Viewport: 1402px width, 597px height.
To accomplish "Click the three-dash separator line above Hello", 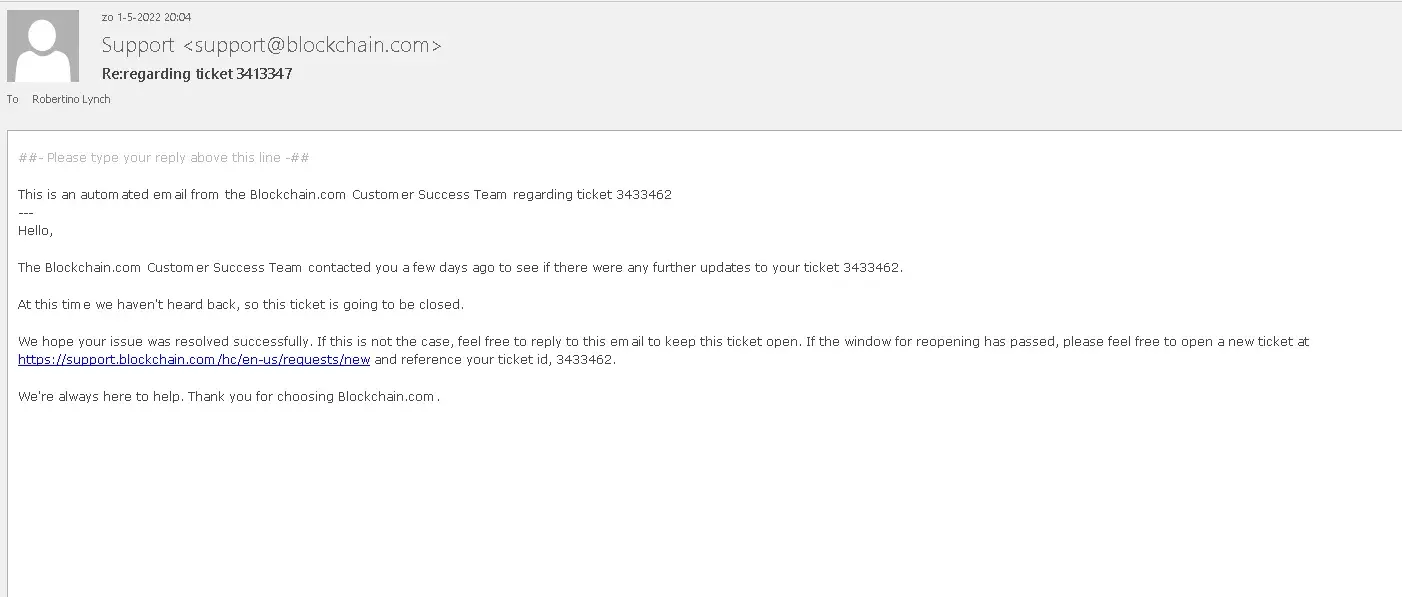I will (x=26, y=213).
